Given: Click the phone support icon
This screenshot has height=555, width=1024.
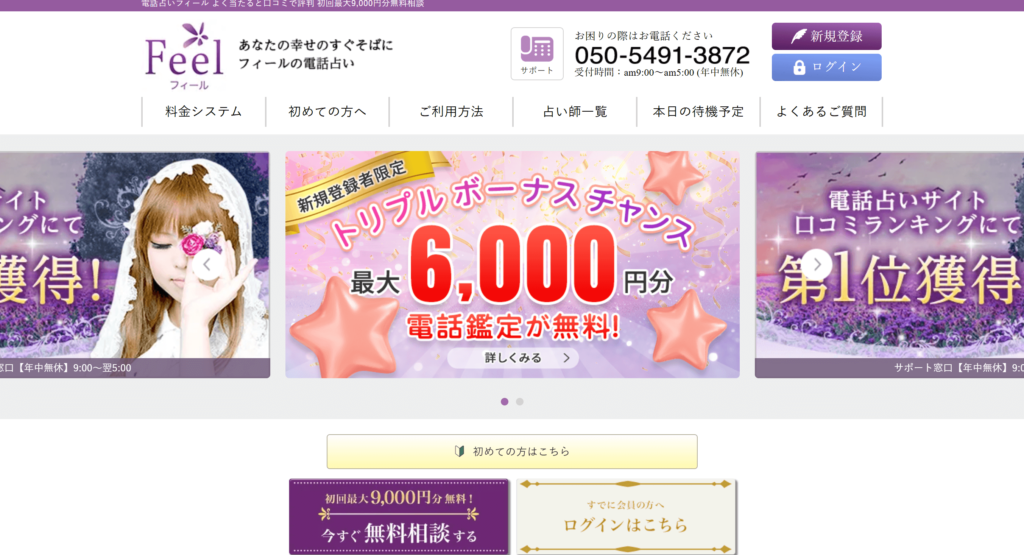Looking at the screenshot, I should 537,54.
